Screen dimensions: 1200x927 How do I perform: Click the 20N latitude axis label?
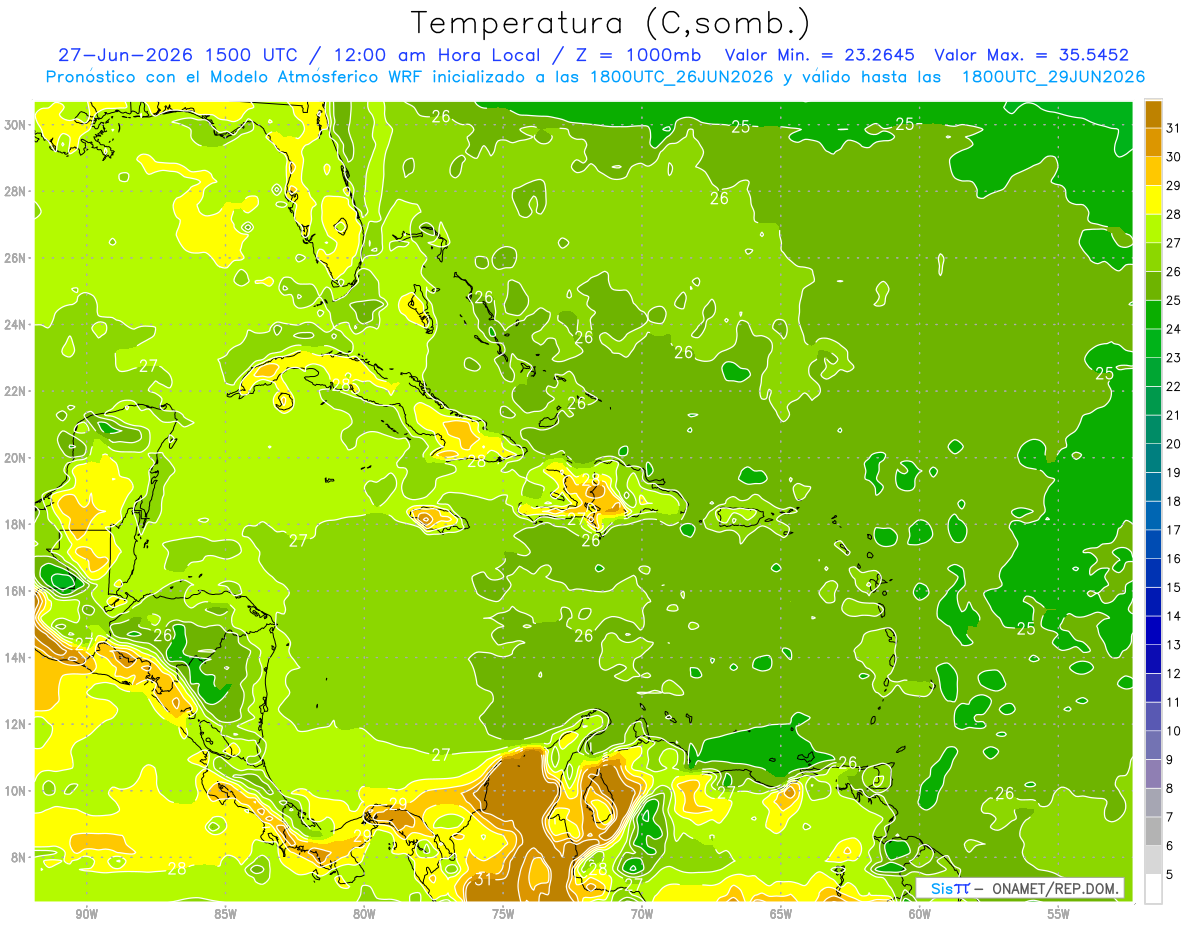(x=16, y=458)
